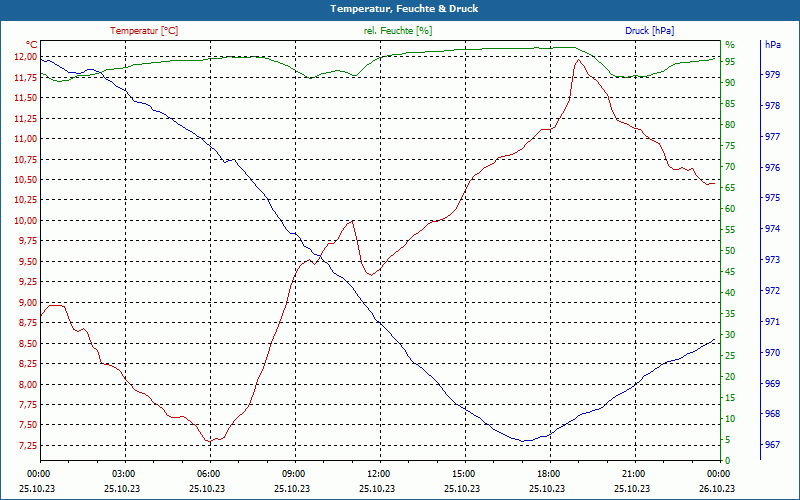Click the 10,50 temperature tick label
800x500 pixels.
pos(25,180)
